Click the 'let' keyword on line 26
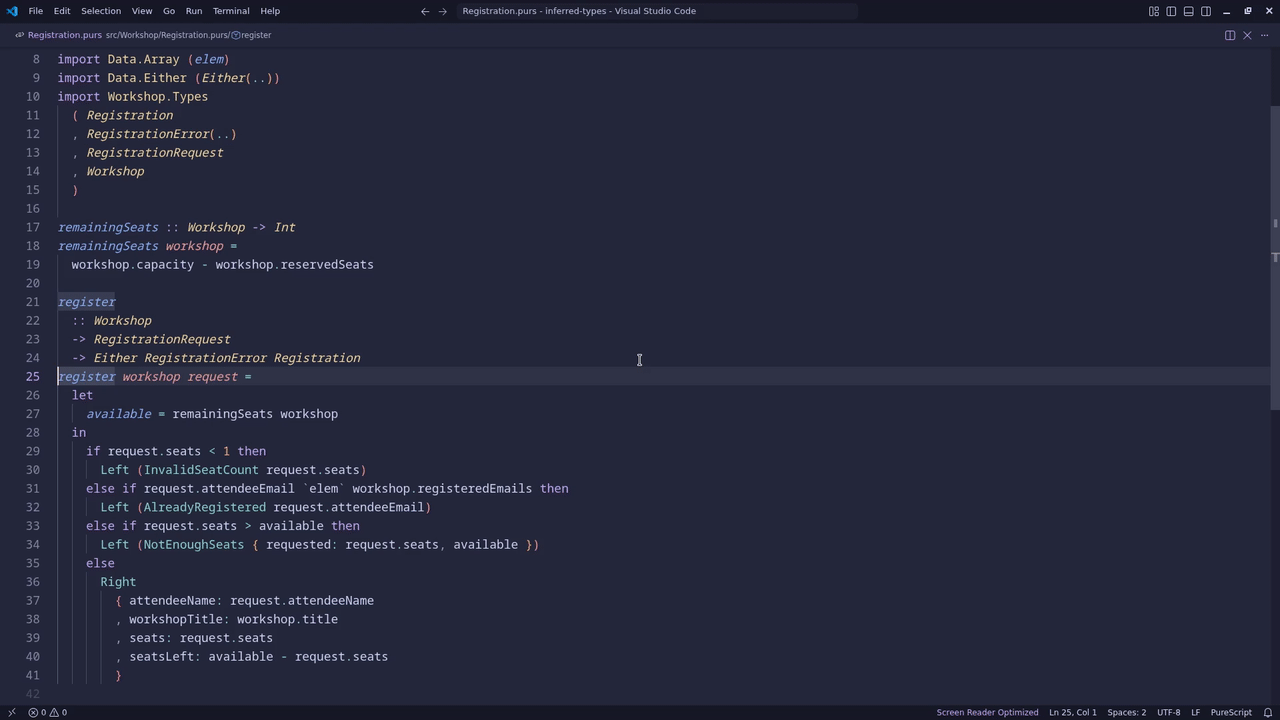Screen dimensions: 1280x720 pos(83,395)
